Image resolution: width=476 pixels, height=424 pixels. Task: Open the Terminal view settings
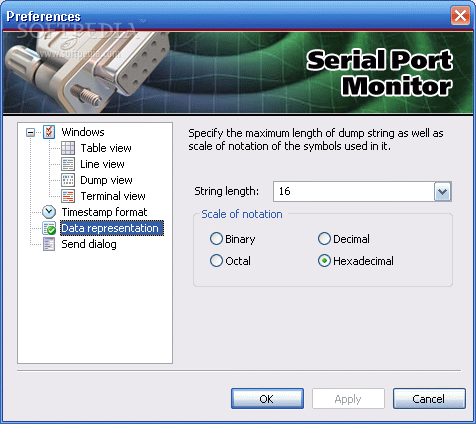pos(113,196)
